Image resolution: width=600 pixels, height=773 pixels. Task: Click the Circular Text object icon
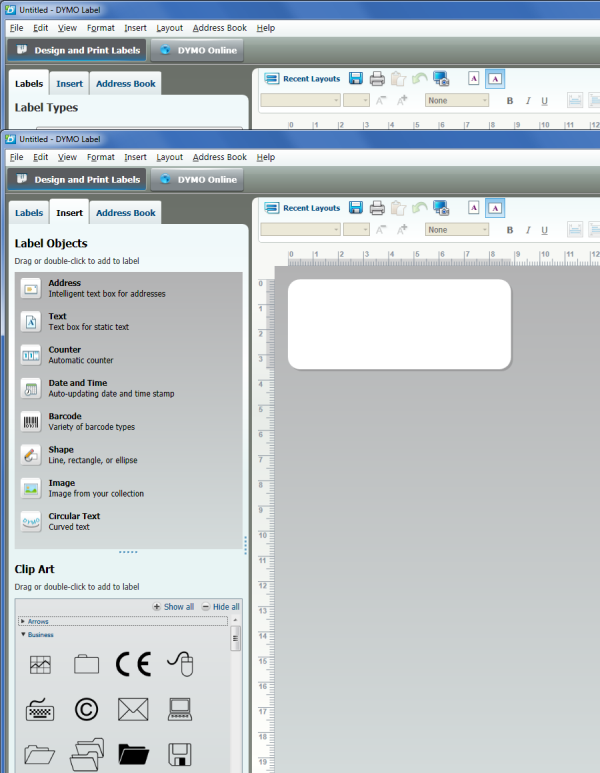click(31, 522)
